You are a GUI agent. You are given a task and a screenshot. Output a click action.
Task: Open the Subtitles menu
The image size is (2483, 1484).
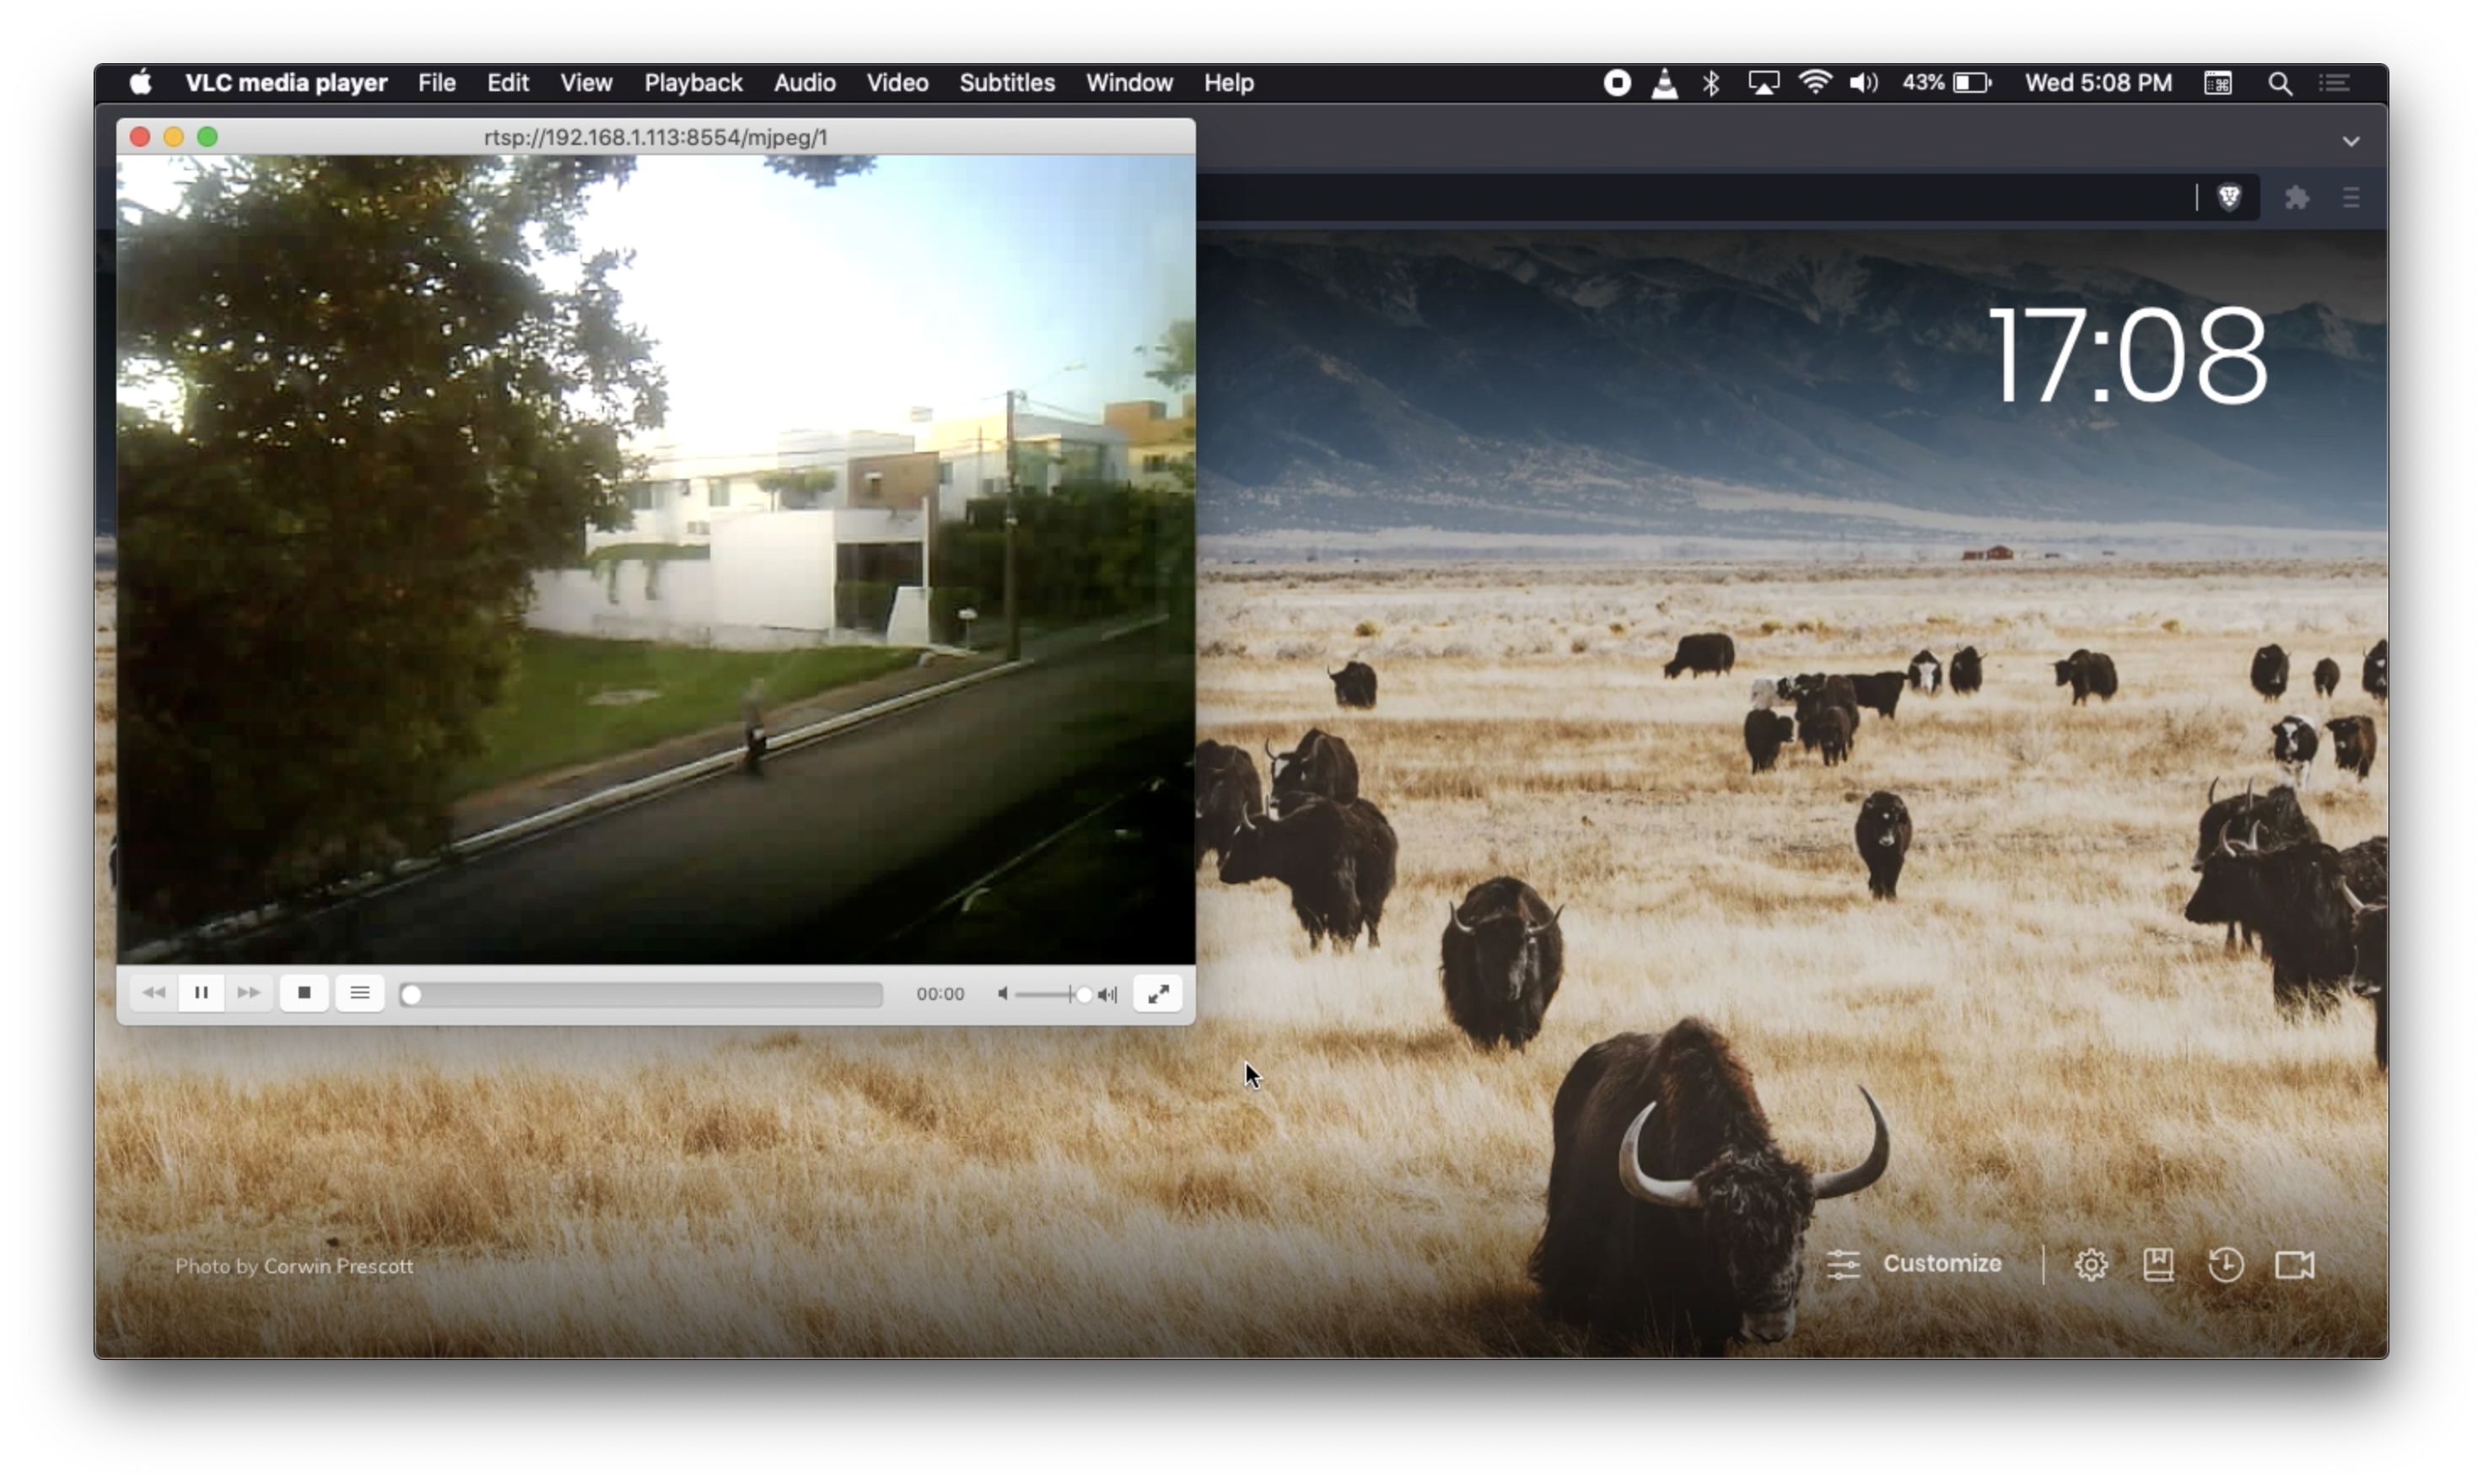point(1007,83)
